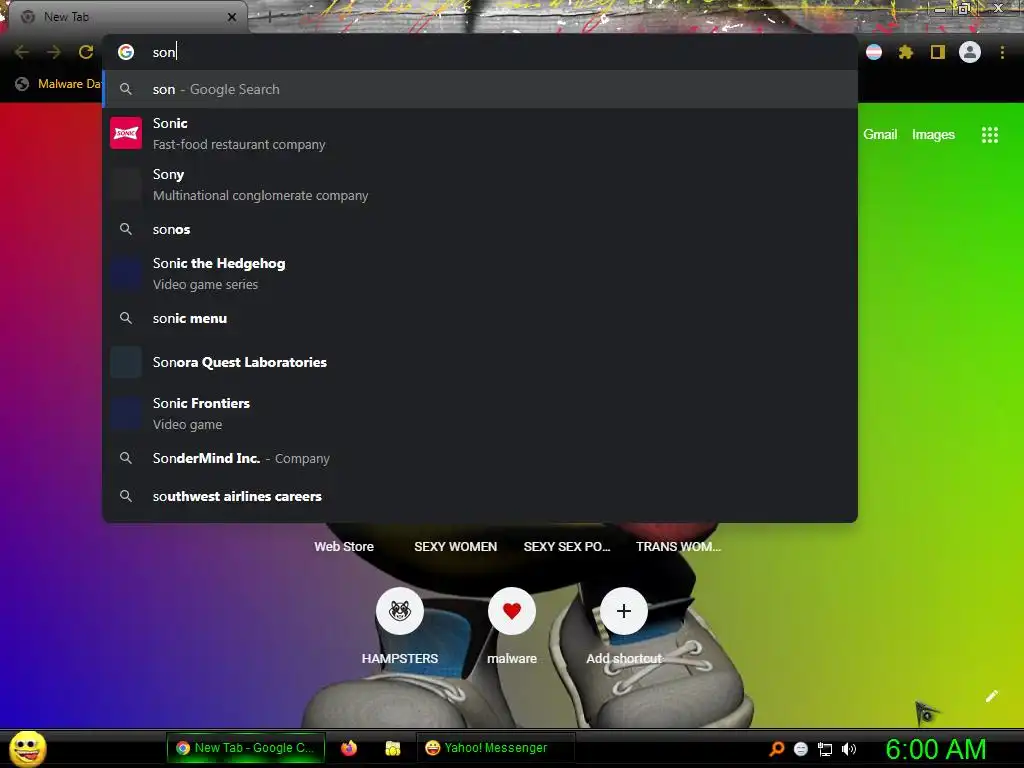Image resolution: width=1024 pixels, height=768 pixels.
Task: Choose the Sonic Frontiers suggestion
Action: click(x=480, y=413)
